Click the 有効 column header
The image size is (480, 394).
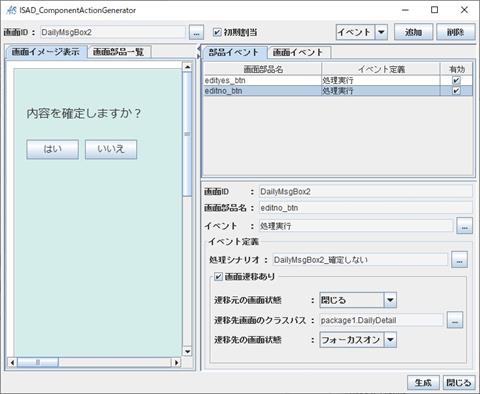pos(457,69)
